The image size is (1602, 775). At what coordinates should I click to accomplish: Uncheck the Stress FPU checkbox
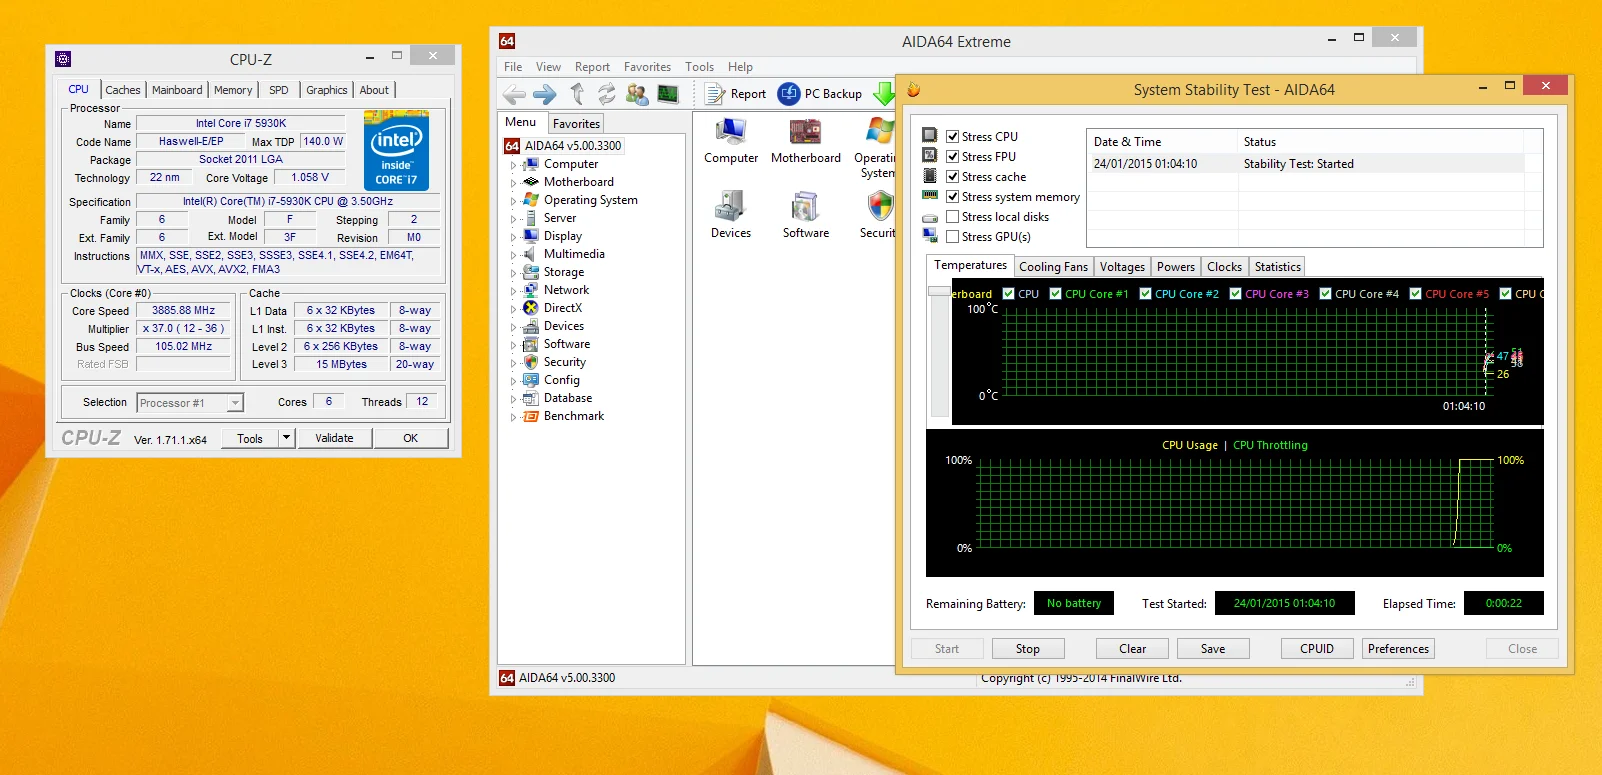click(x=953, y=157)
